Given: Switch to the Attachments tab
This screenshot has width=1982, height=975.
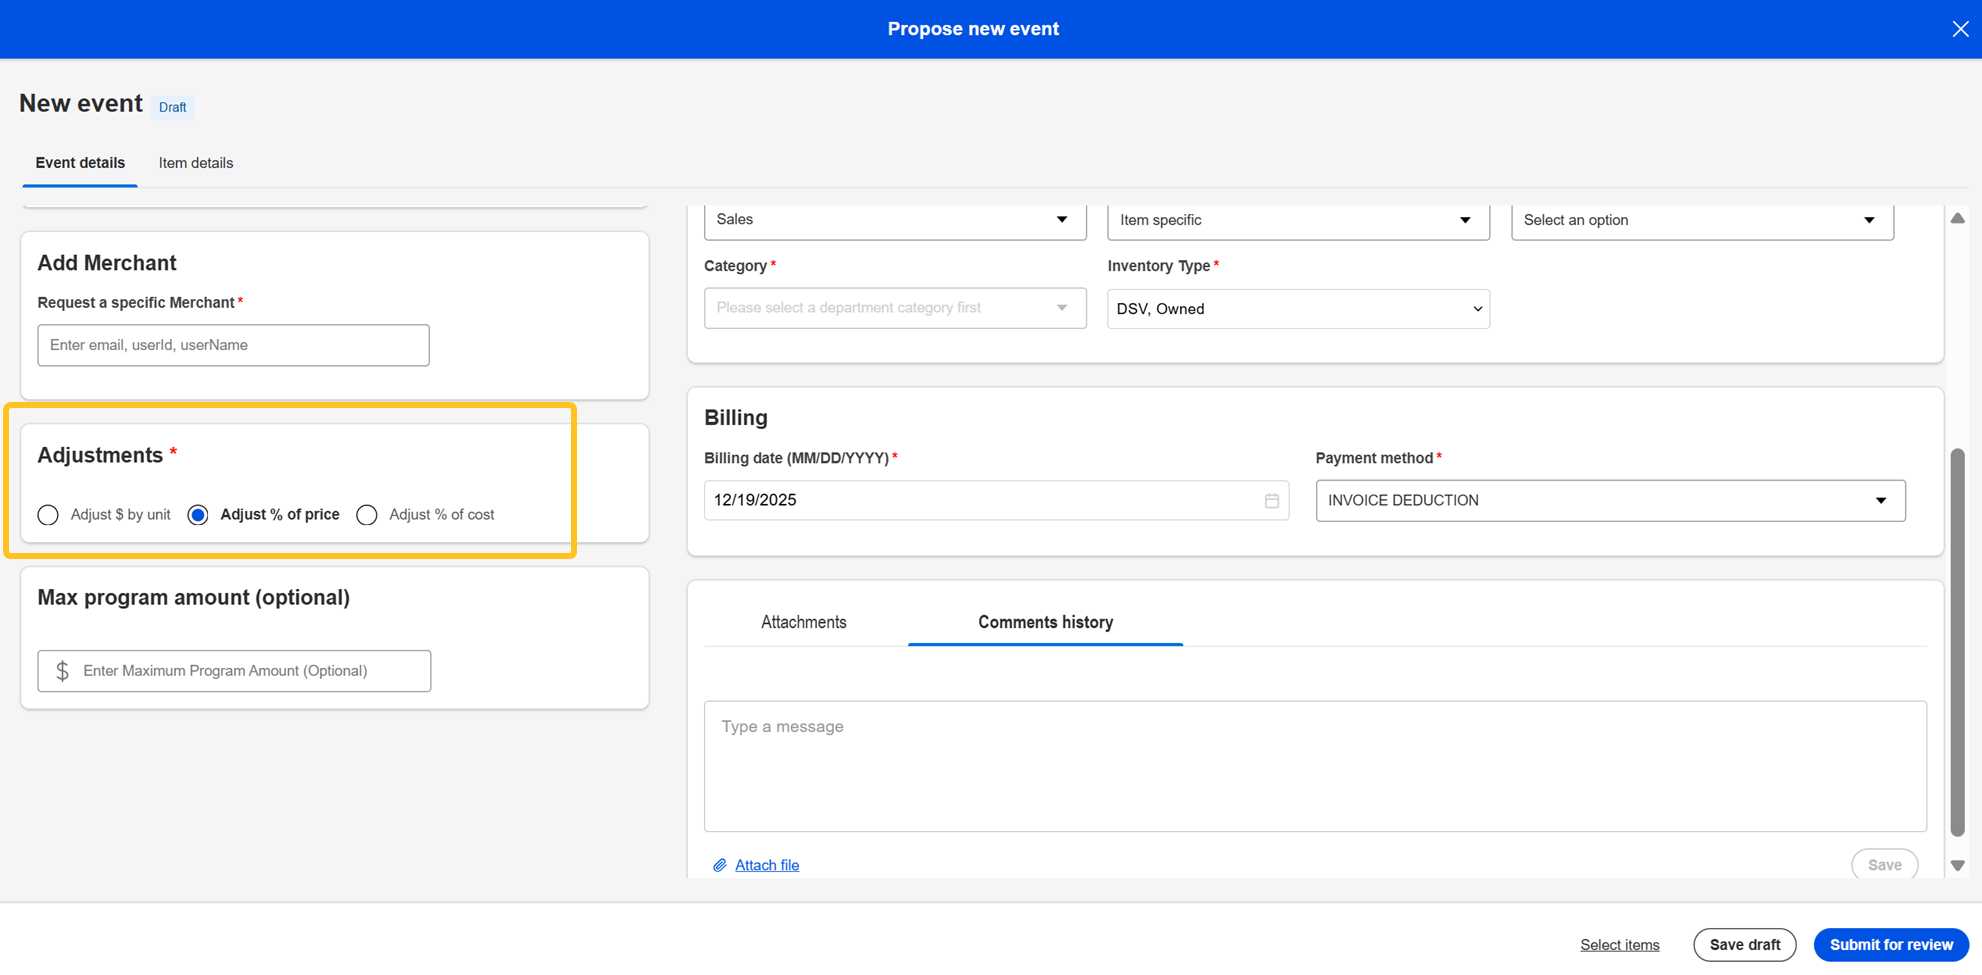Looking at the screenshot, I should (x=803, y=622).
